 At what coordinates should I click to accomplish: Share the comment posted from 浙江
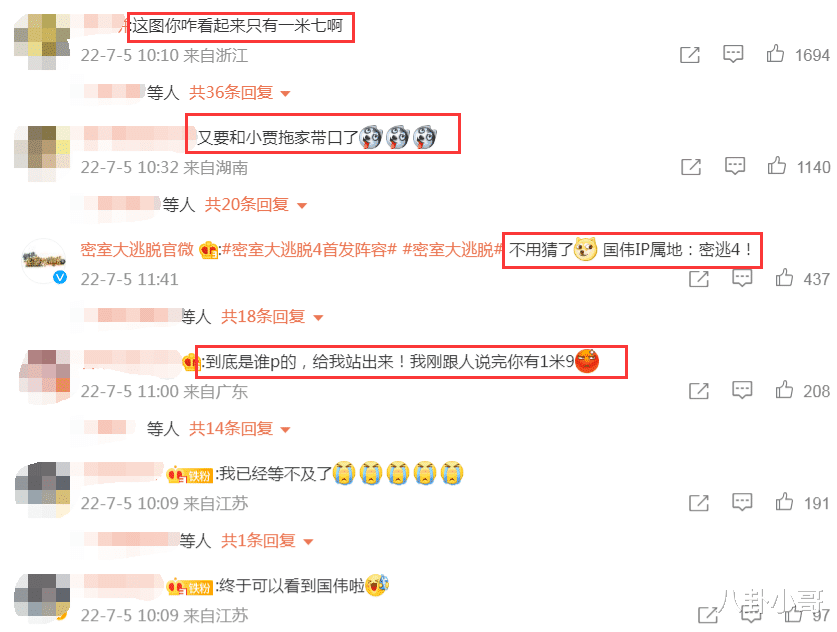(x=690, y=54)
